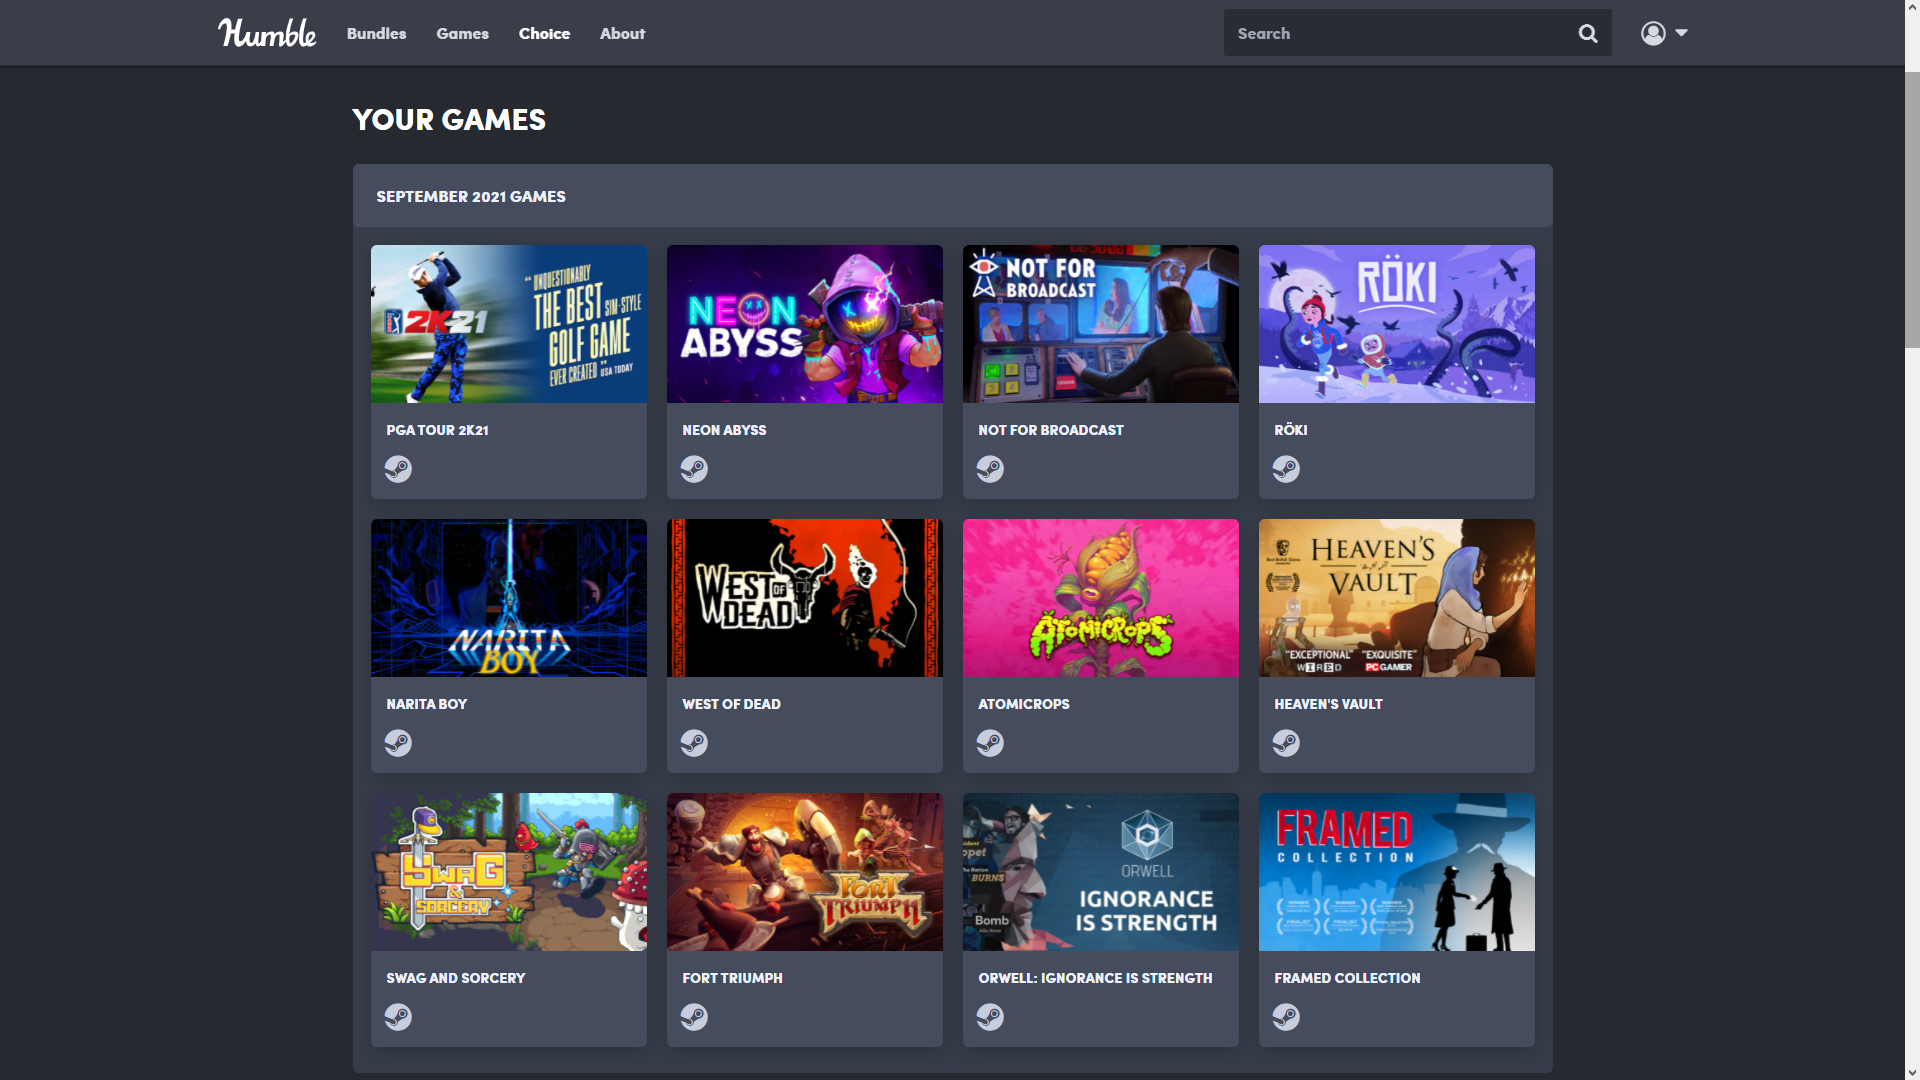Click the Steam icon under PGA Tour 2K21
Viewport: 1920px width, 1080px height.
(398, 469)
